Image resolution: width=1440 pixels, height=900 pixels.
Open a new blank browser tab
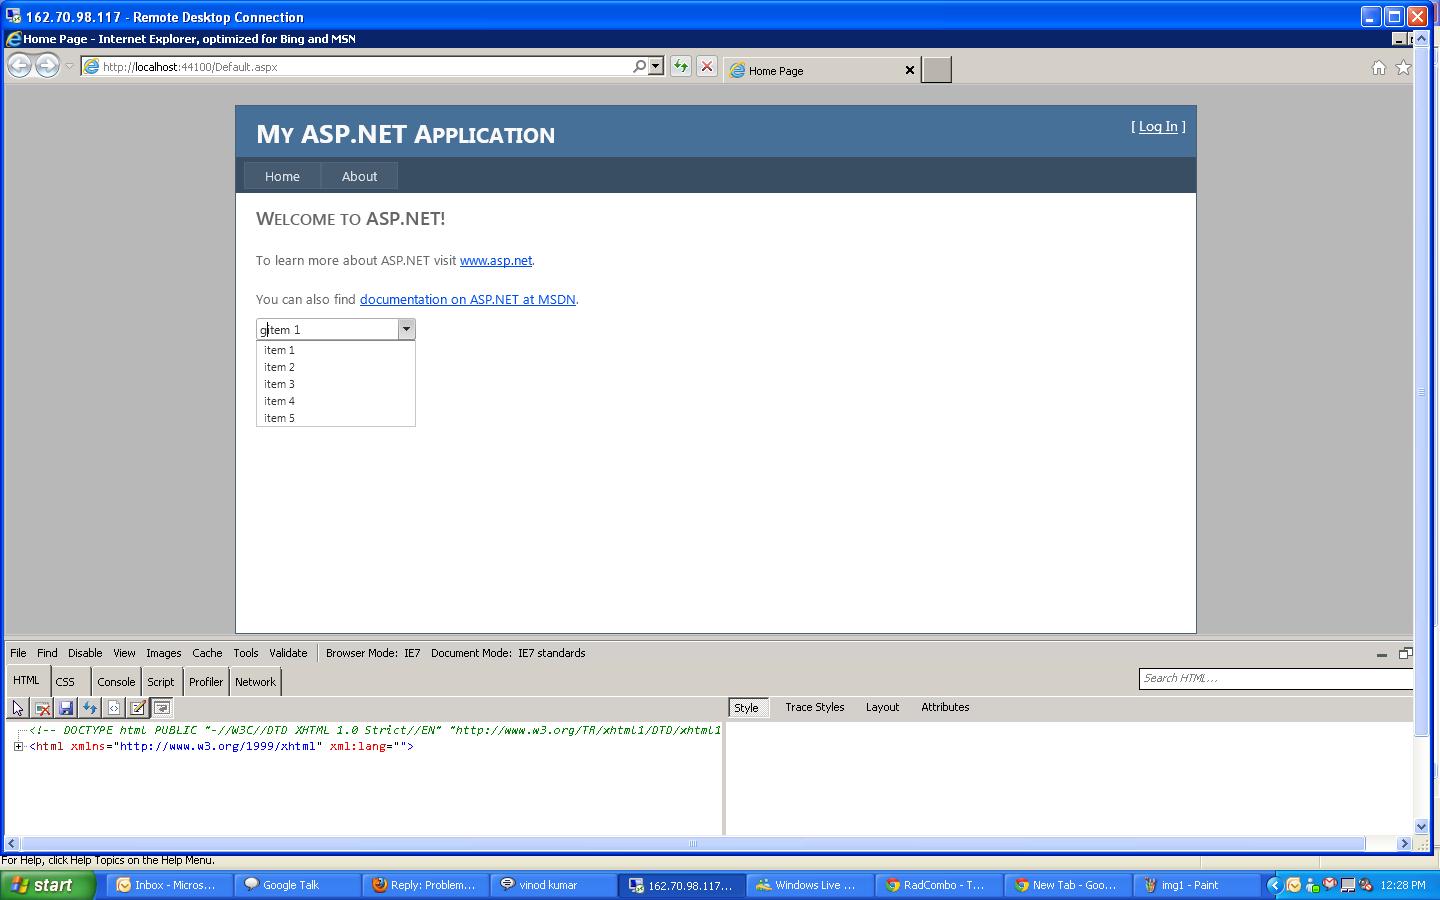coord(936,69)
